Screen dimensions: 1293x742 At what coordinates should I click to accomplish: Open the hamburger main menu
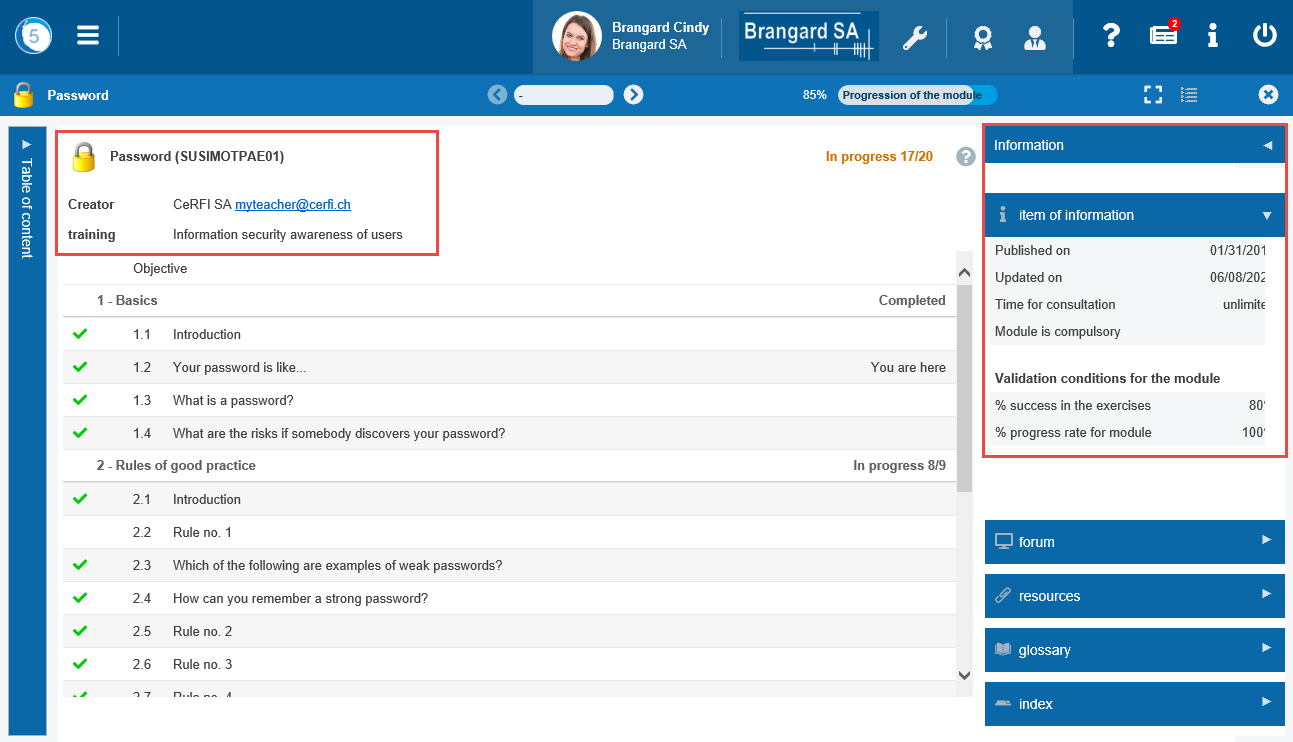point(88,36)
